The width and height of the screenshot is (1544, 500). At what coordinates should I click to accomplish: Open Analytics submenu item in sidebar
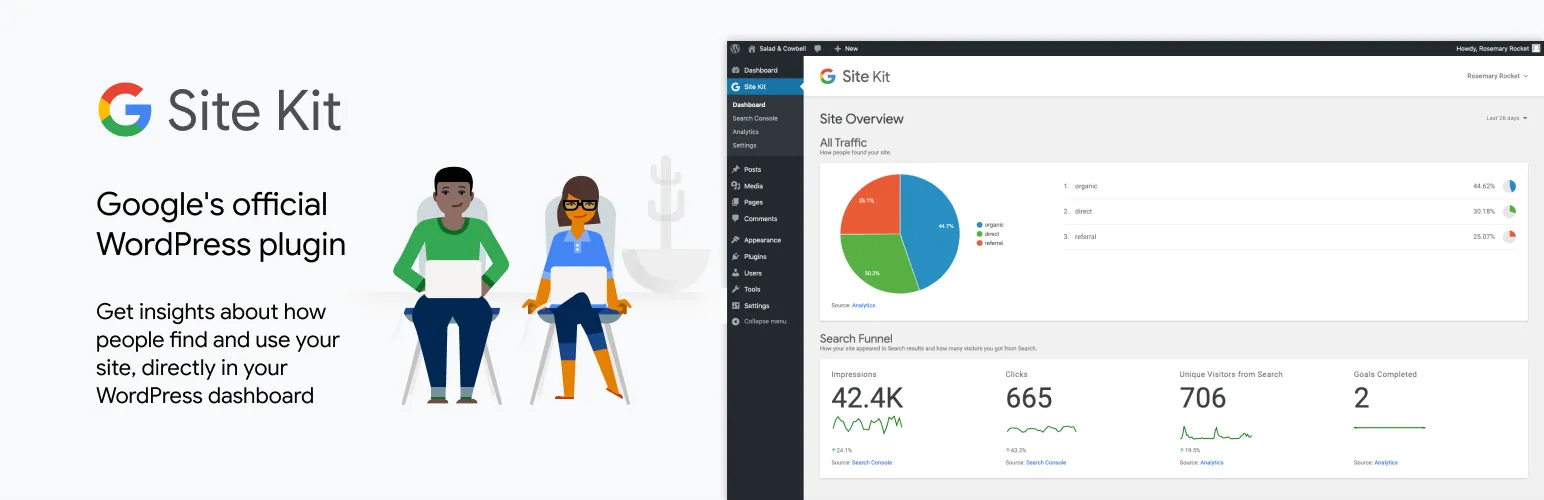click(746, 132)
